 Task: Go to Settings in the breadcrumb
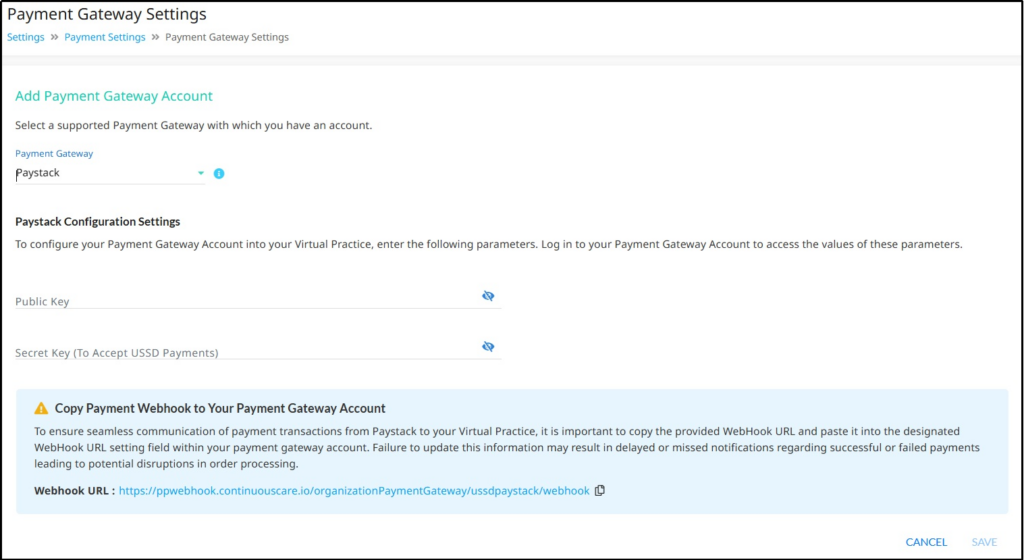point(25,37)
